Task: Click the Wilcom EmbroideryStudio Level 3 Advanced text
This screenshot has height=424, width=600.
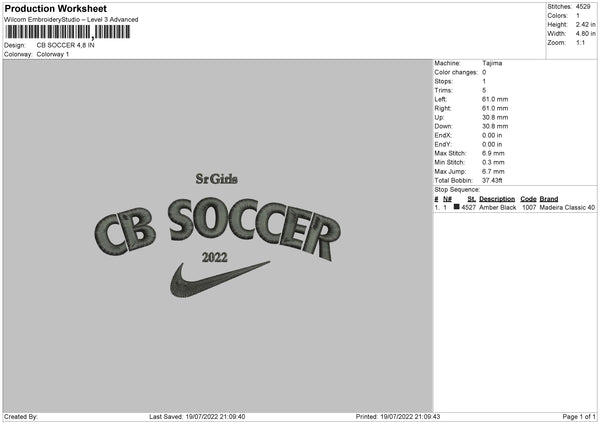Action: (71, 20)
